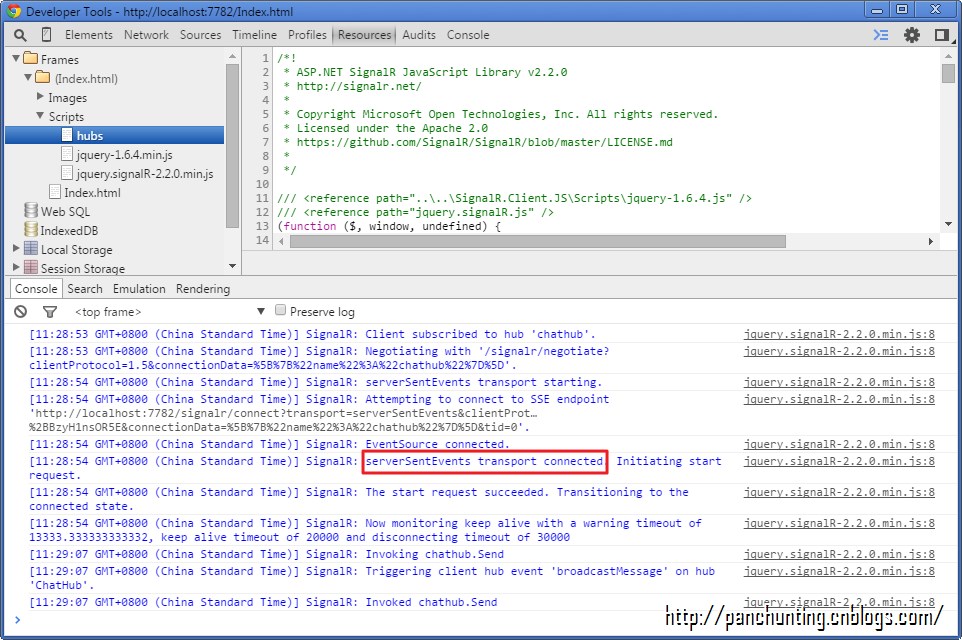962x640 pixels.
Task: Expand Session Storage node arrow
Action: click(16, 267)
